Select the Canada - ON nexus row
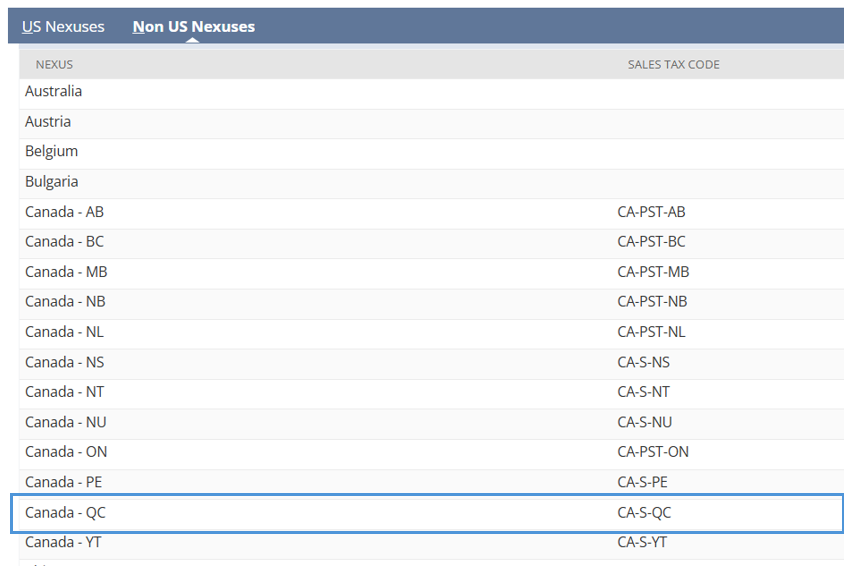This screenshot has height=571, width=847. 431,452
